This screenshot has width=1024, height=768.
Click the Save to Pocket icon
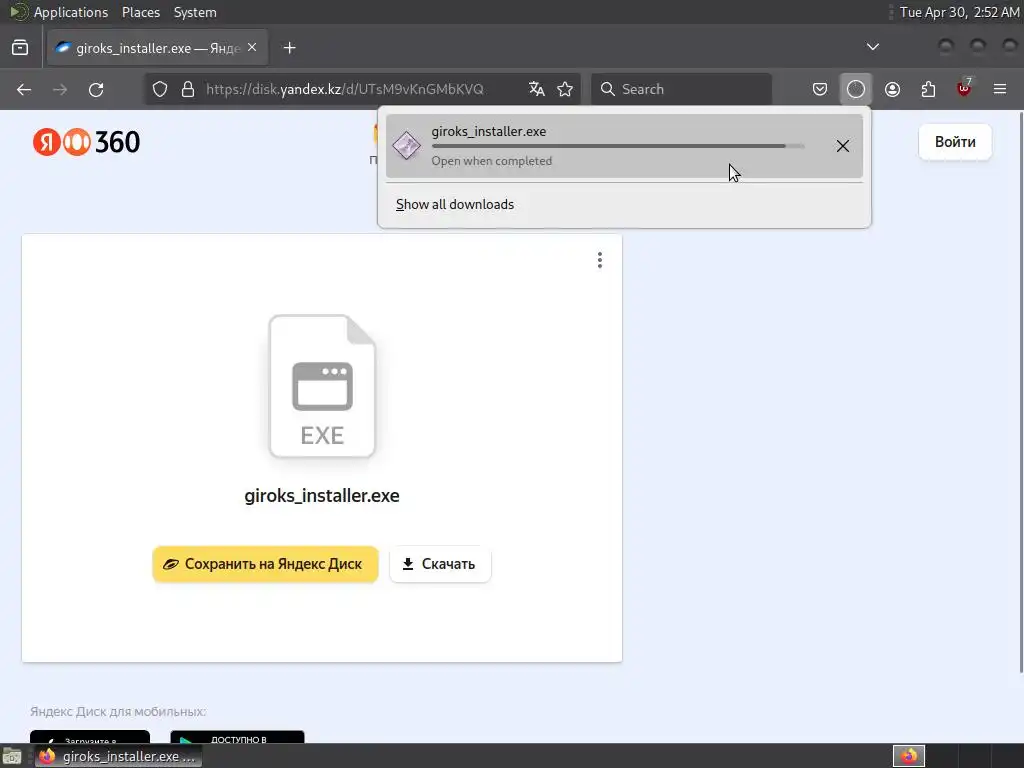click(820, 89)
